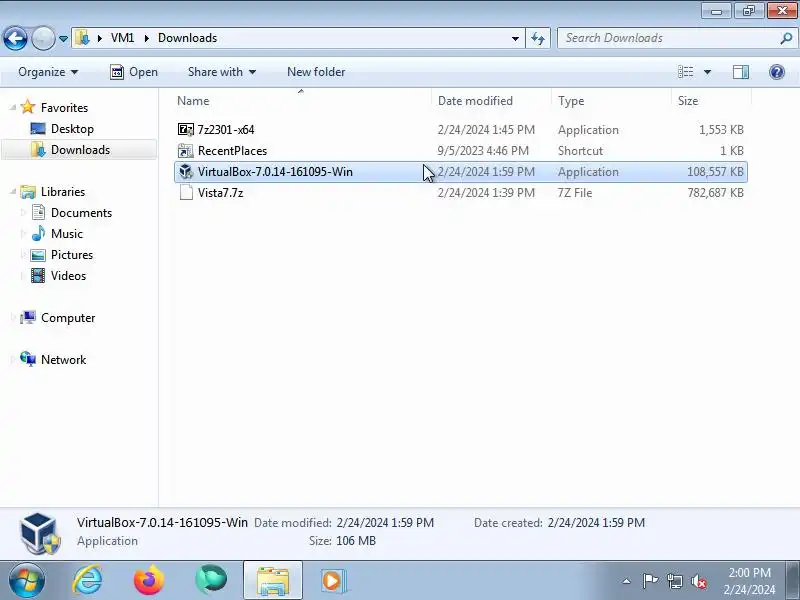Viewport: 800px width, 600px height.
Task: Refresh the folder with the refresh icon
Action: click(x=538, y=38)
